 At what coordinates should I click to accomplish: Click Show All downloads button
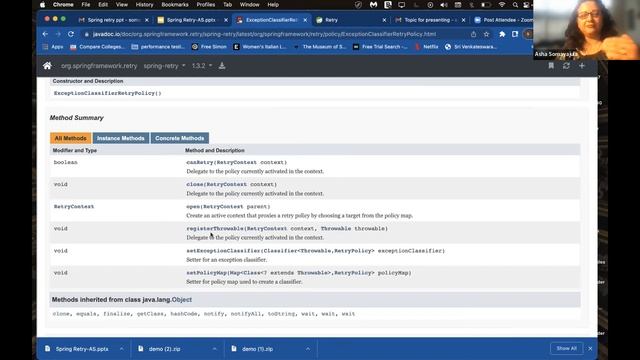click(567, 349)
